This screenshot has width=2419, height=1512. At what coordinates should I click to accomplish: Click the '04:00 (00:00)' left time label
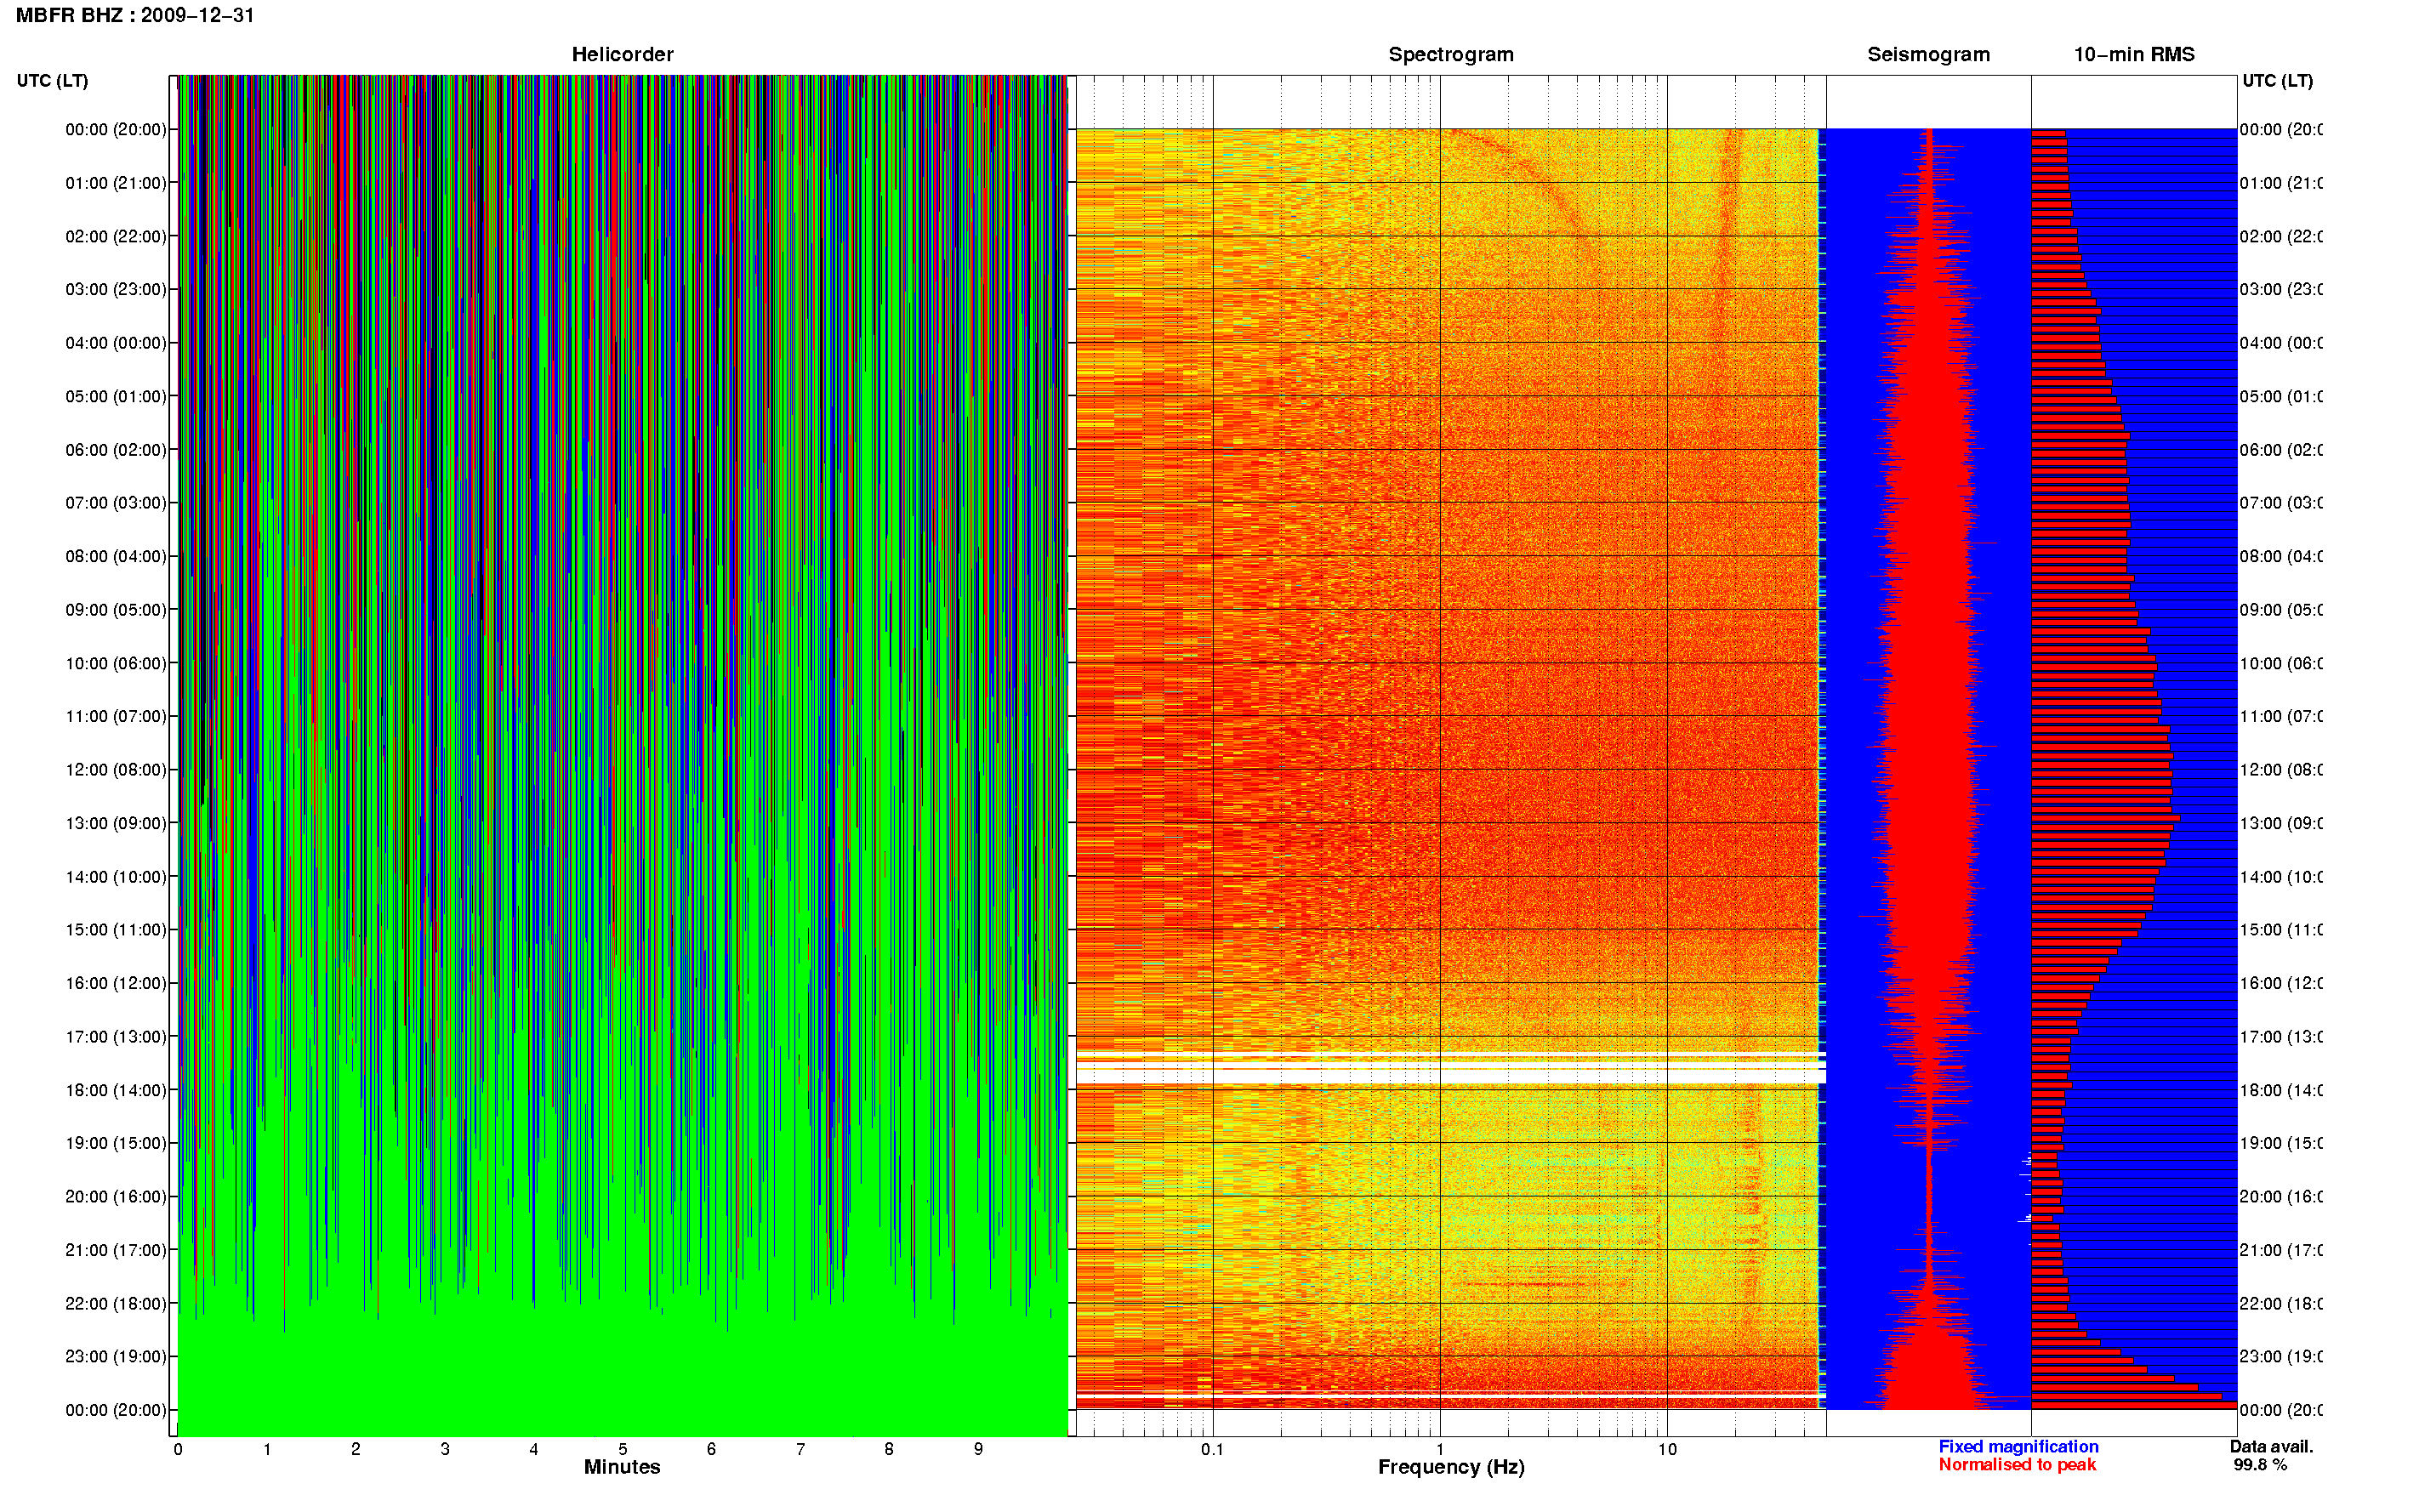[116, 343]
